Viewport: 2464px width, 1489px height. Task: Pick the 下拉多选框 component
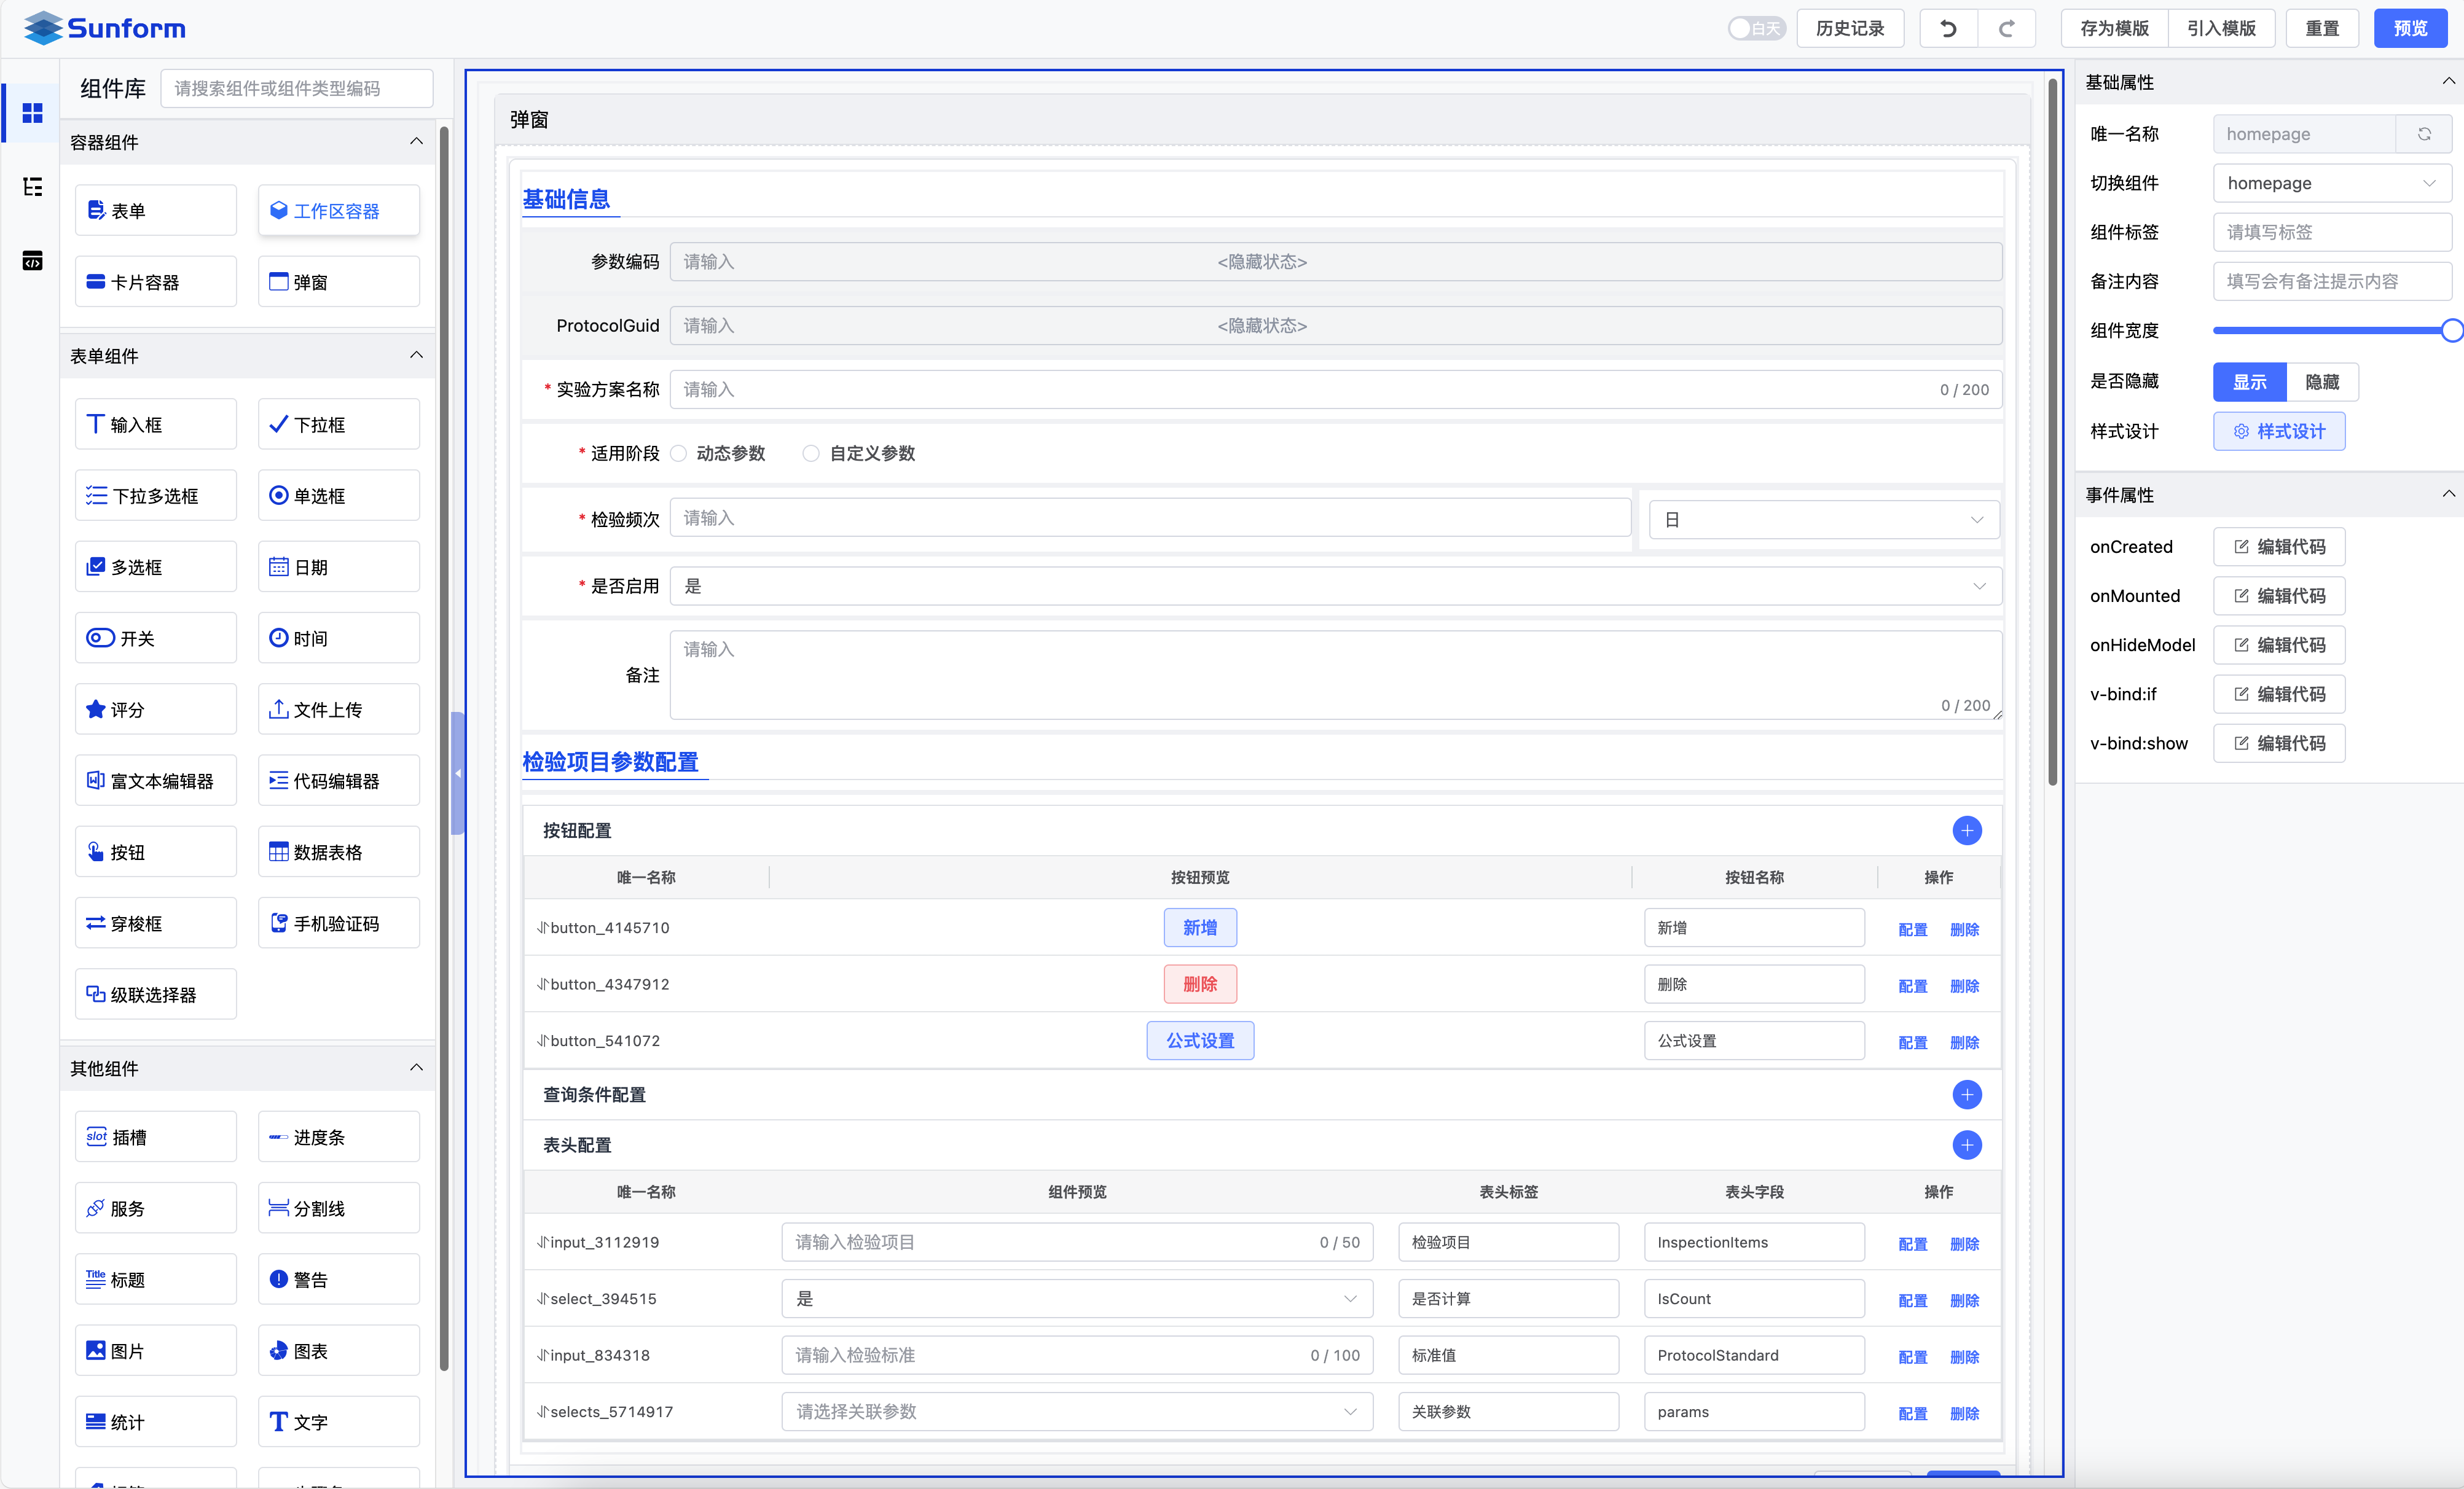pyautogui.click(x=155, y=495)
